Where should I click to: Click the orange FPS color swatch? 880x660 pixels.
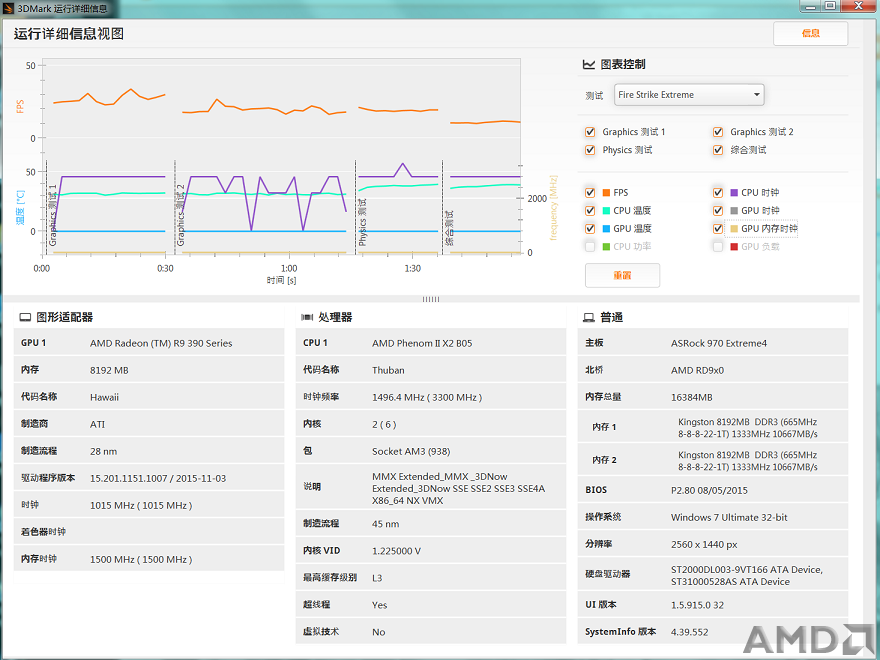pos(606,192)
